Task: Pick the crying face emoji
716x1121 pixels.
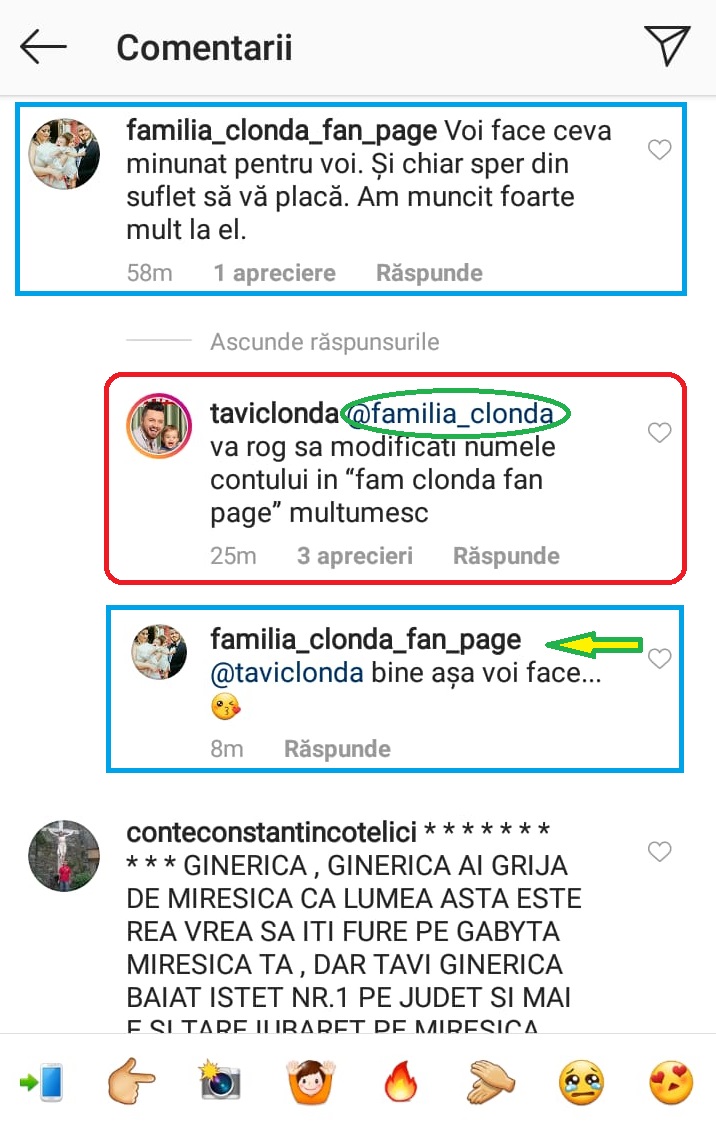Action: pos(581,1081)
